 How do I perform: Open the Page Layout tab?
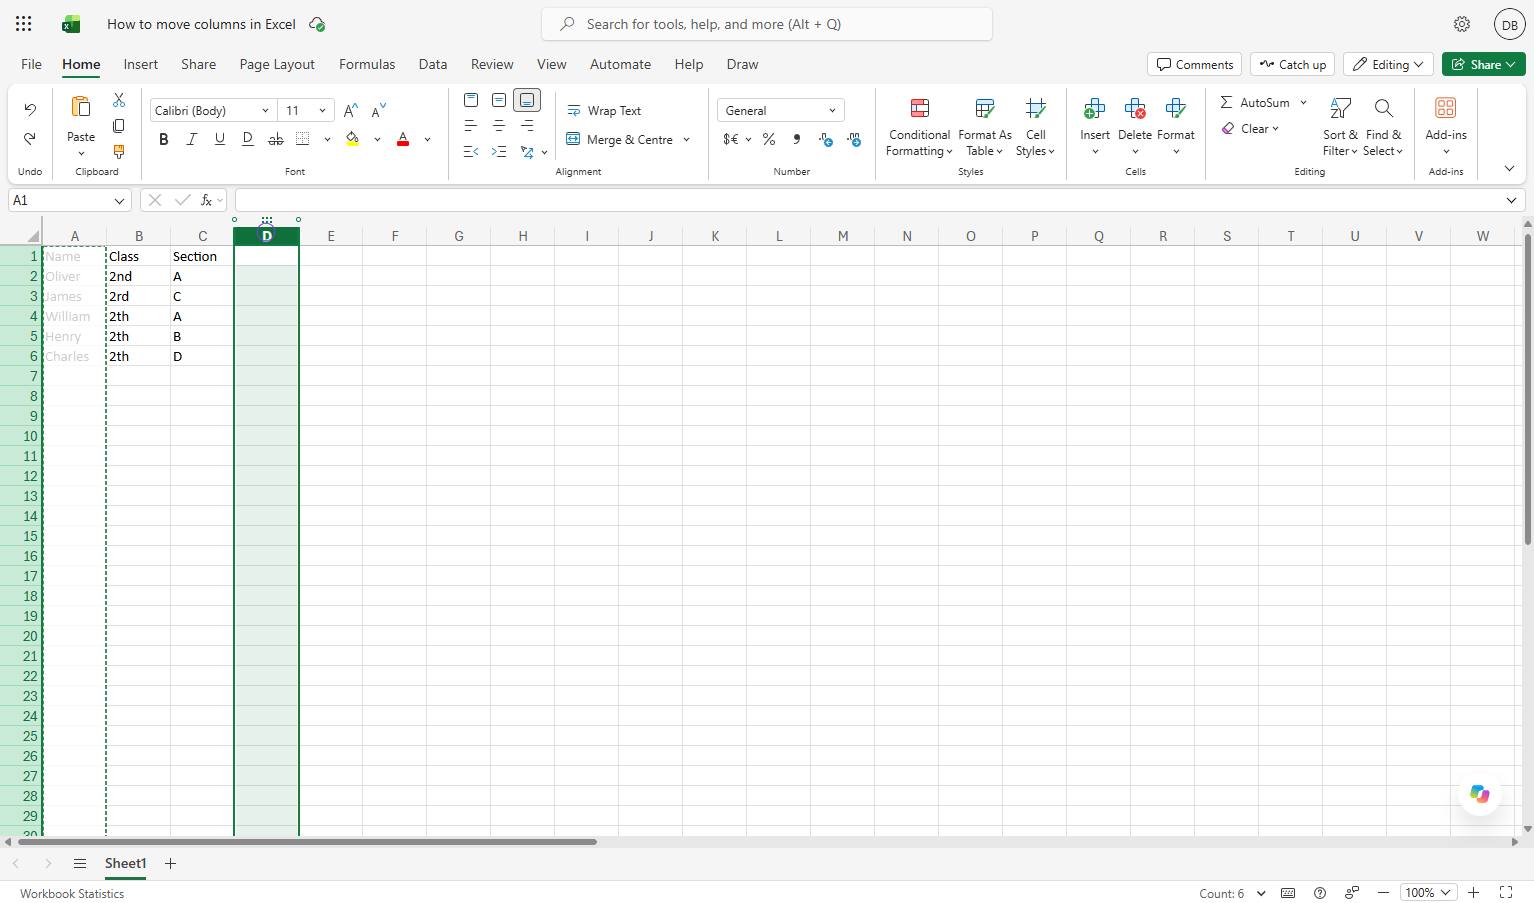(x=277, y=64)
